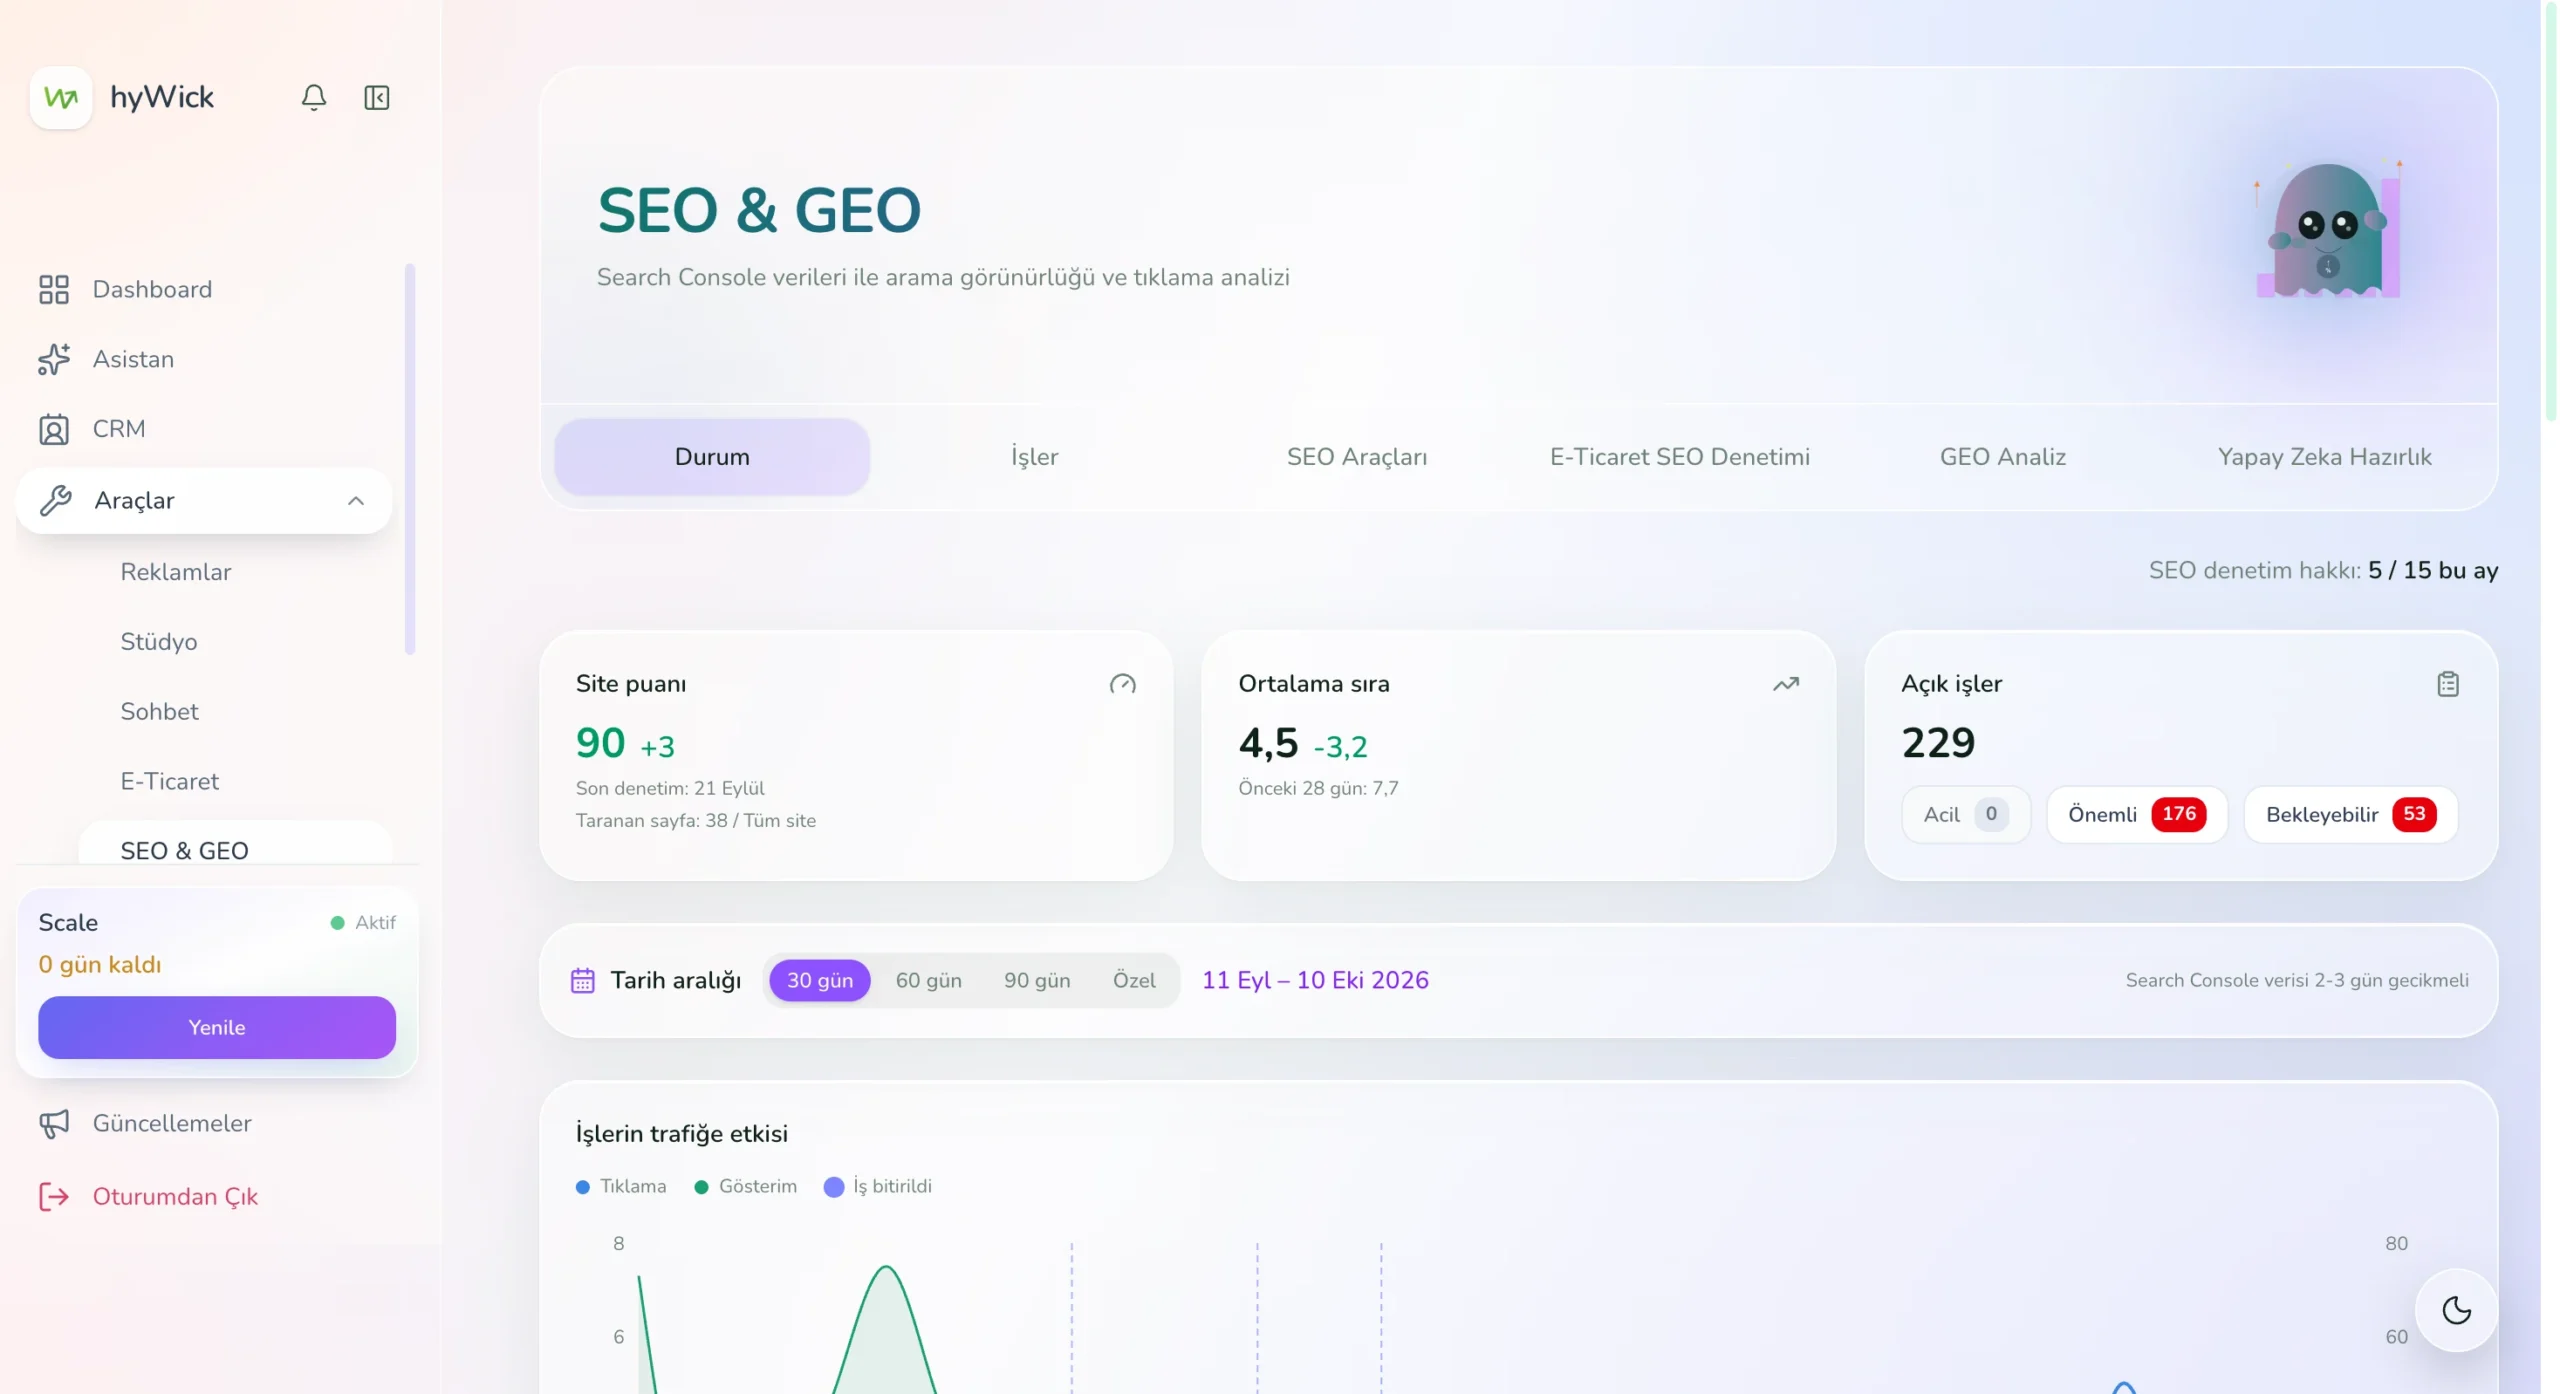Open the notifications bell
Image resolution: width=2560 pixels, height=1394 pixels.
[314, 97]
